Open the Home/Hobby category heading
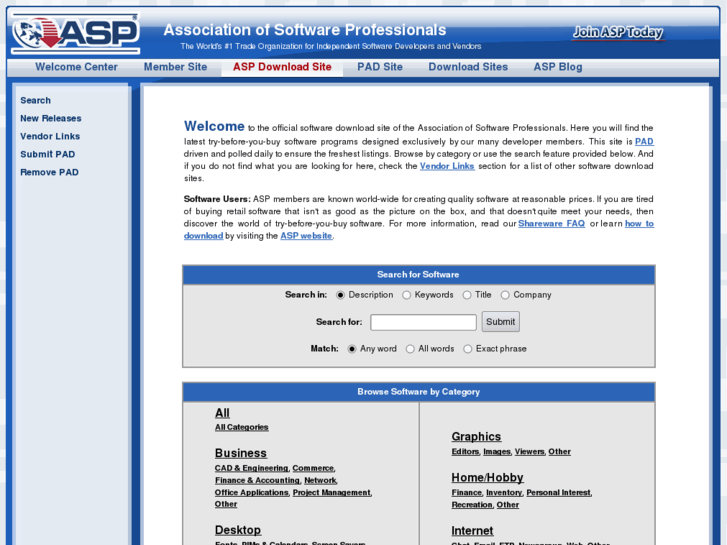 point(487,478)
